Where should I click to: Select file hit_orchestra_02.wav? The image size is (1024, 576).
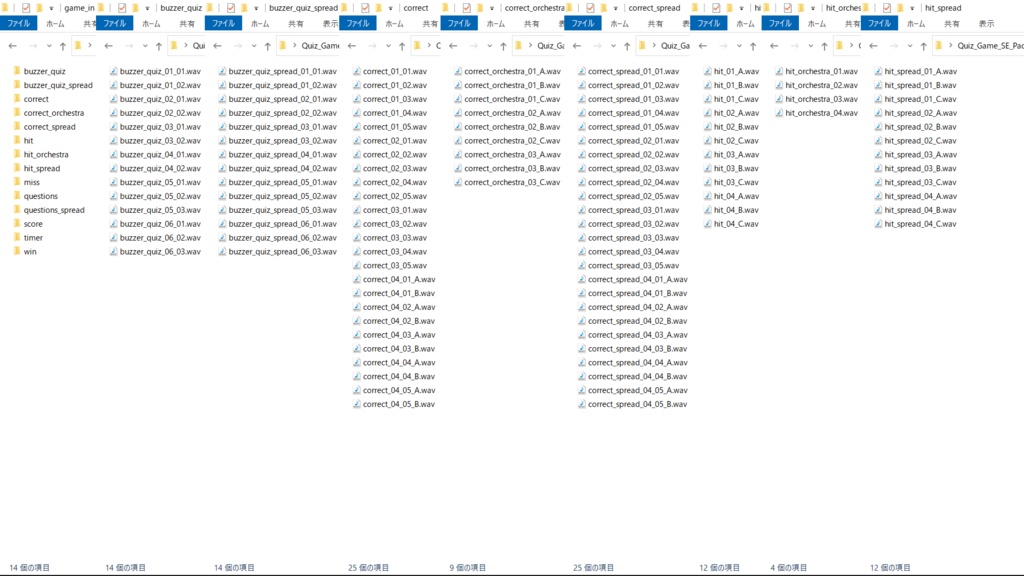click(821, 85)
